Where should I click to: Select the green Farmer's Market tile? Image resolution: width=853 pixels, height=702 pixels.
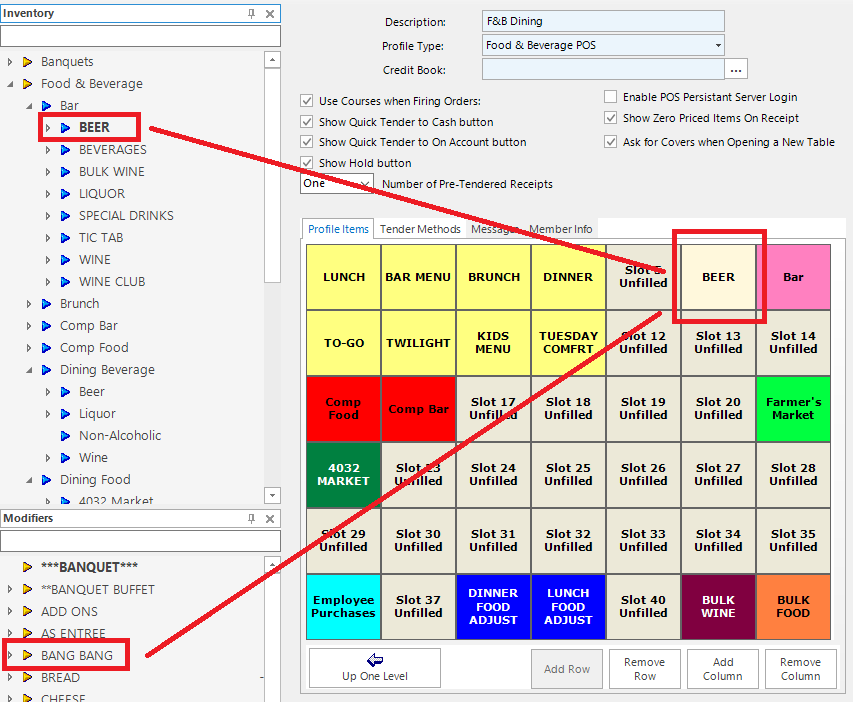click(x=793, y=409)
